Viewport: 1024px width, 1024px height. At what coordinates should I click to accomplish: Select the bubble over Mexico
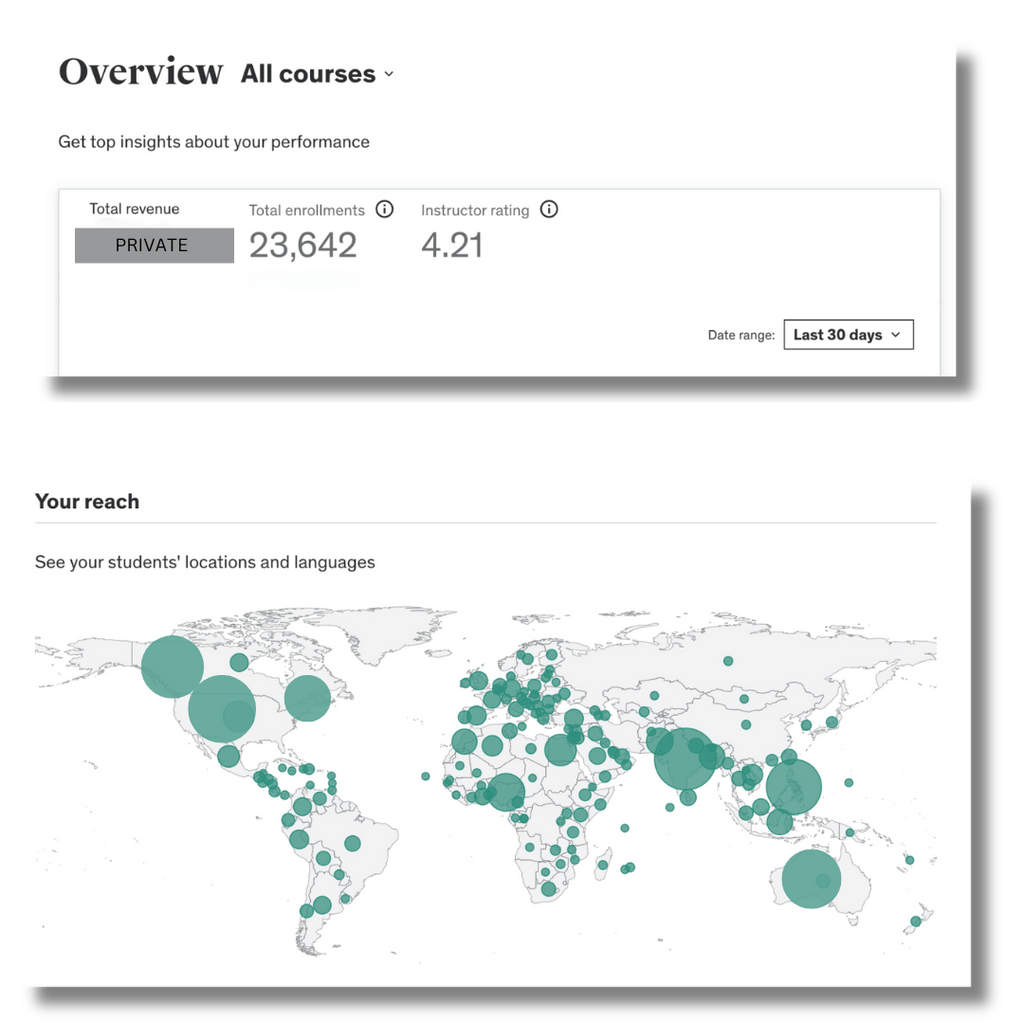pos(229,756)
